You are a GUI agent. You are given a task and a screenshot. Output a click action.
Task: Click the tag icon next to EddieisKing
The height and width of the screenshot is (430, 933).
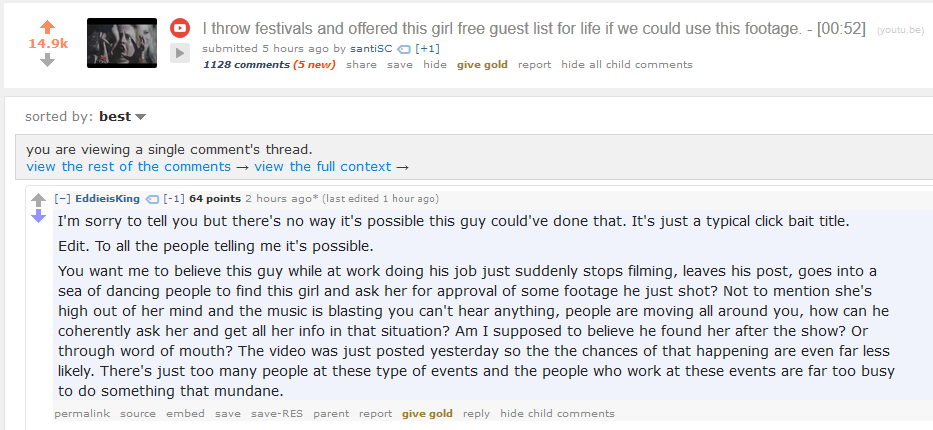pyautogui.click(x=153, y=198)
